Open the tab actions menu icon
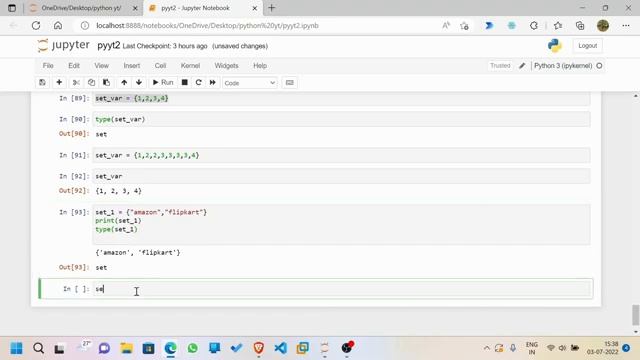Screen dimensions: 640x360 [x=12, y=8]
